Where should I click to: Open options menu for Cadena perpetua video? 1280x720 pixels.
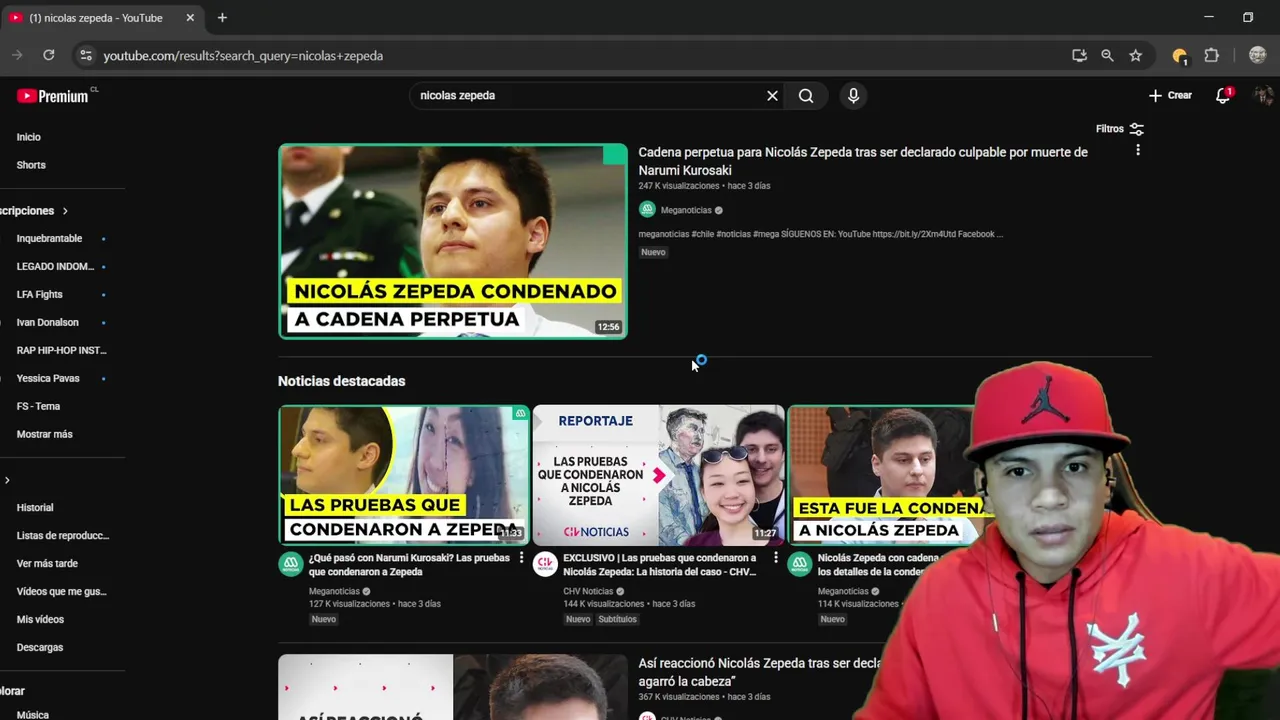[1137, 150]
